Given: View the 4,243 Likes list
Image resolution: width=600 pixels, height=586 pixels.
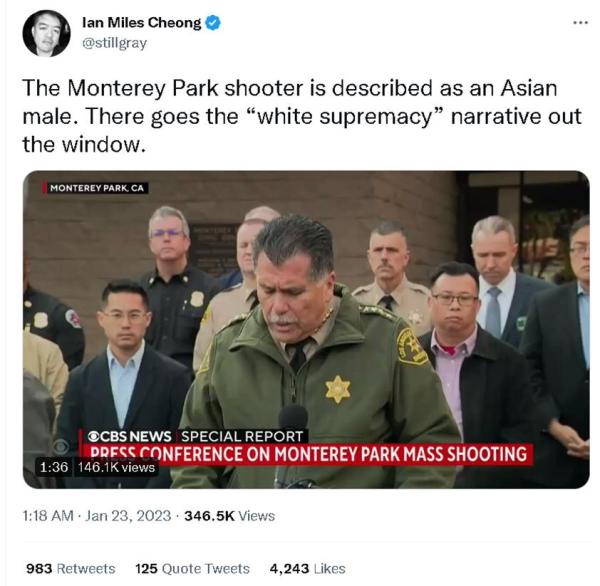Looking at the screenshot, I should point(307,568).
